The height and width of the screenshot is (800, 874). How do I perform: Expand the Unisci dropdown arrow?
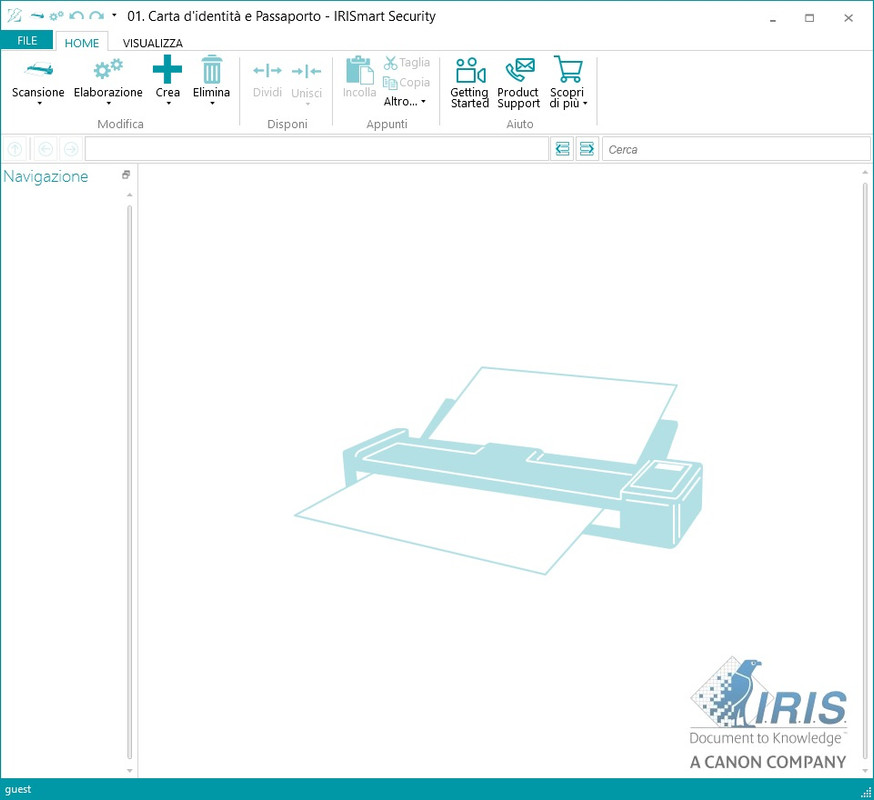coord(307,104)
